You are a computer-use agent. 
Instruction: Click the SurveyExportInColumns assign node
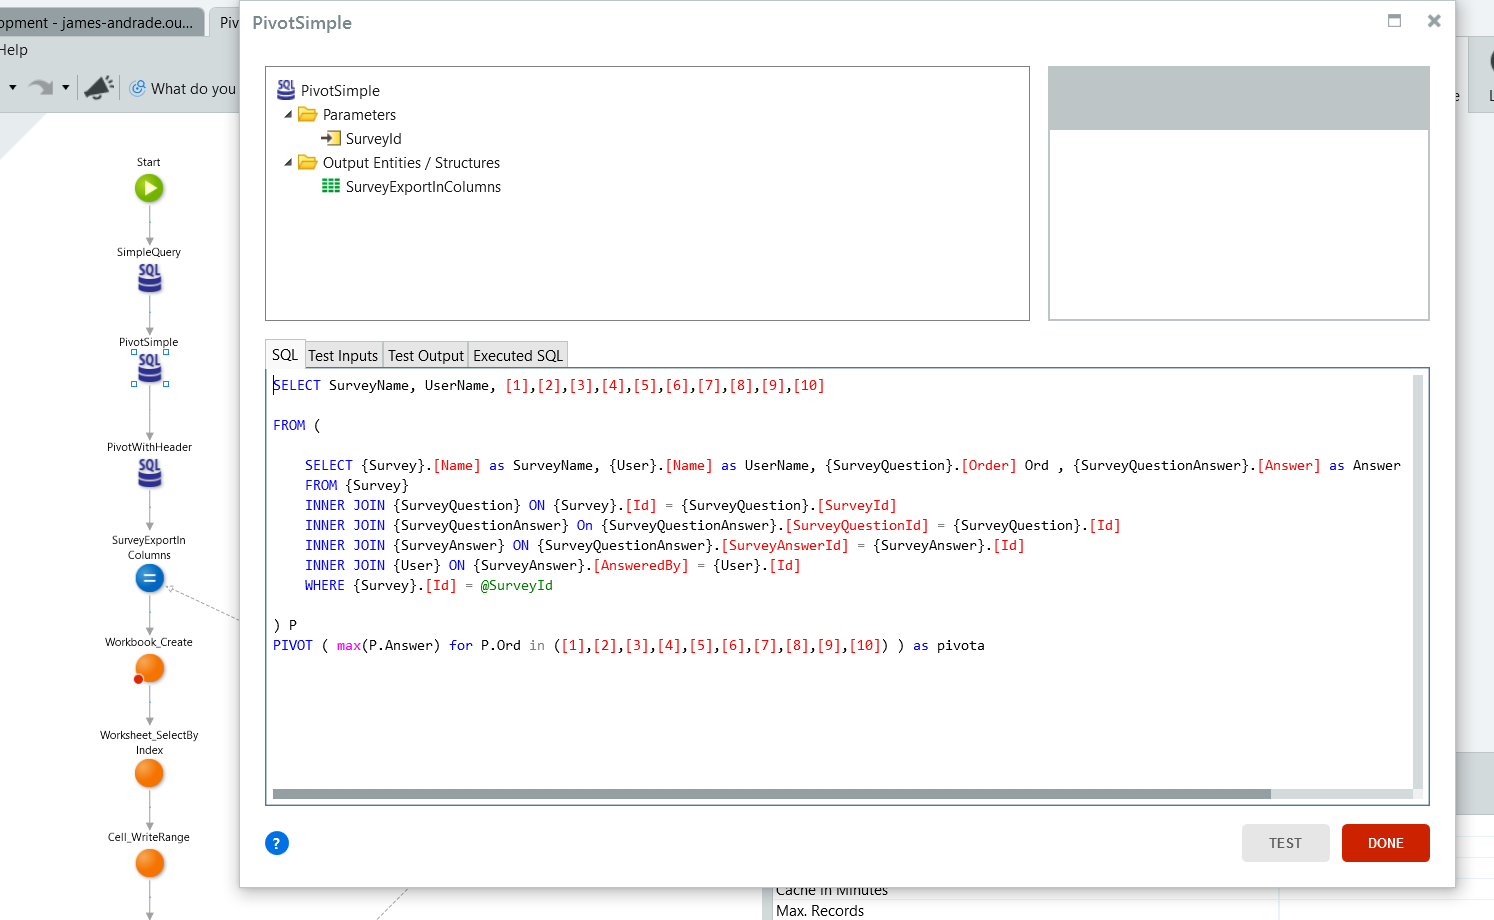(149, 578)
